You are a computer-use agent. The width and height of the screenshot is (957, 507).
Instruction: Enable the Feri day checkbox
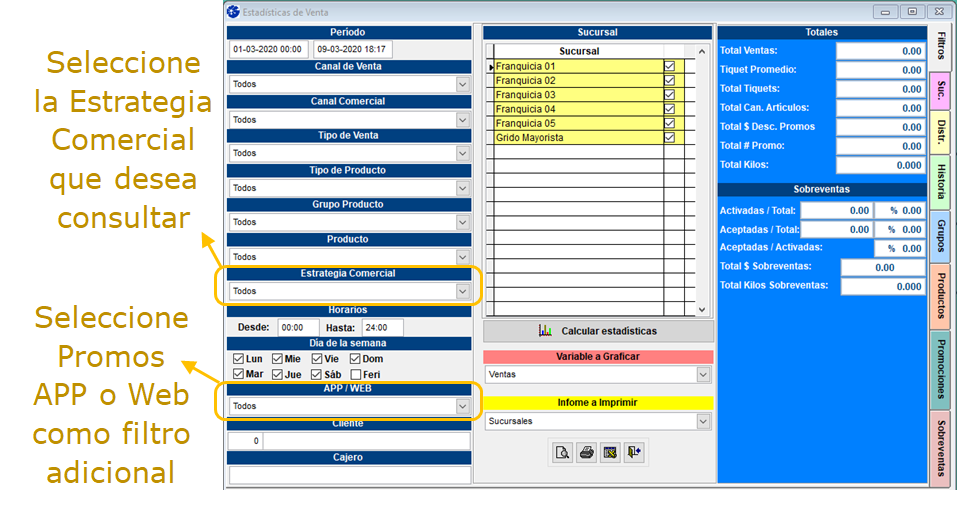(357, 375)
